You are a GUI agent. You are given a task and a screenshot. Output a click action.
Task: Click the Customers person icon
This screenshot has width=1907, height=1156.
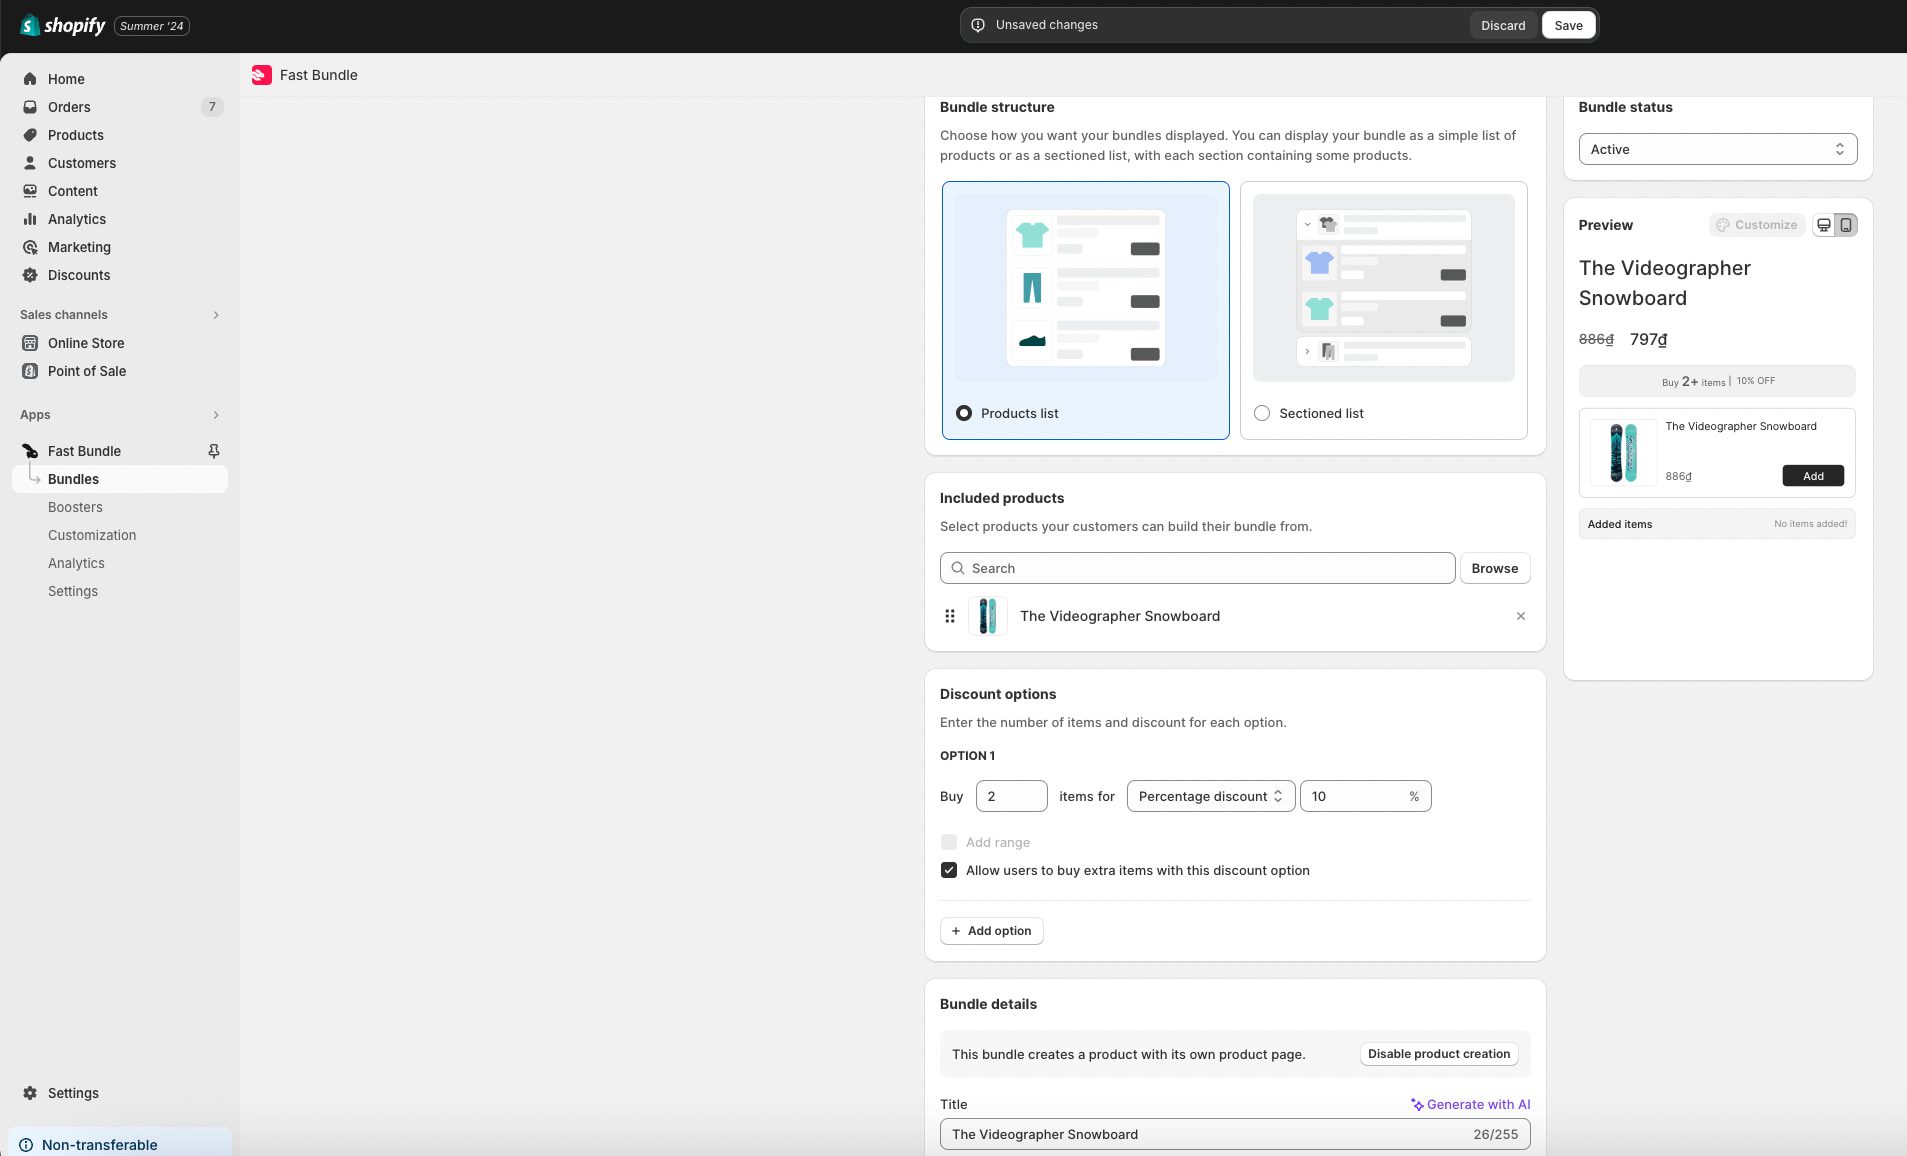[30, 163]
